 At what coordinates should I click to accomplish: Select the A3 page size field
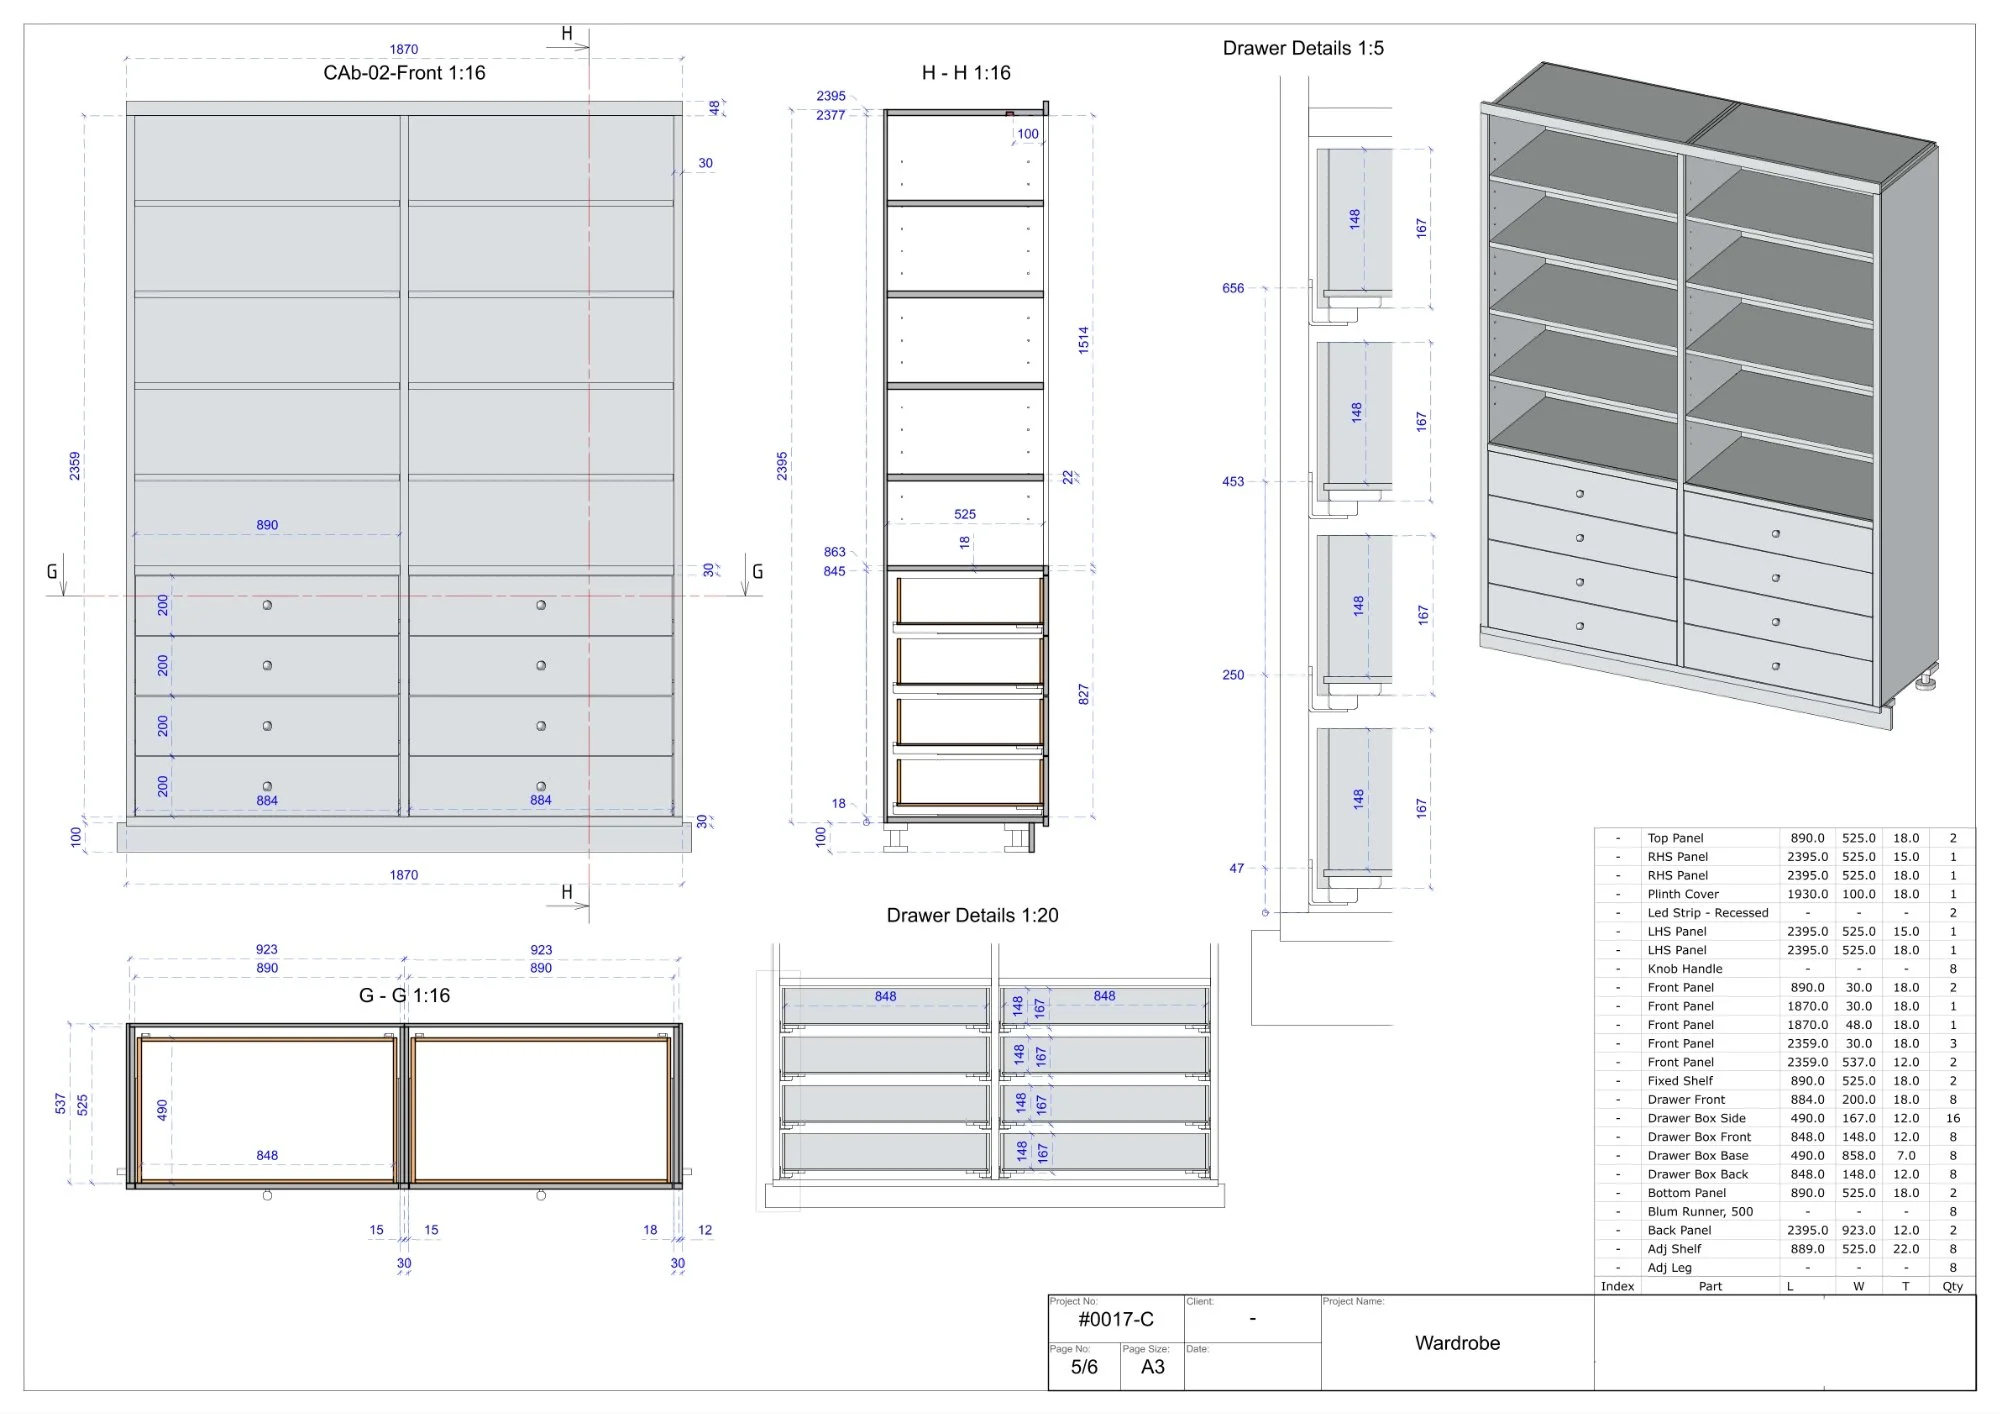(x=1152, y=1367)
